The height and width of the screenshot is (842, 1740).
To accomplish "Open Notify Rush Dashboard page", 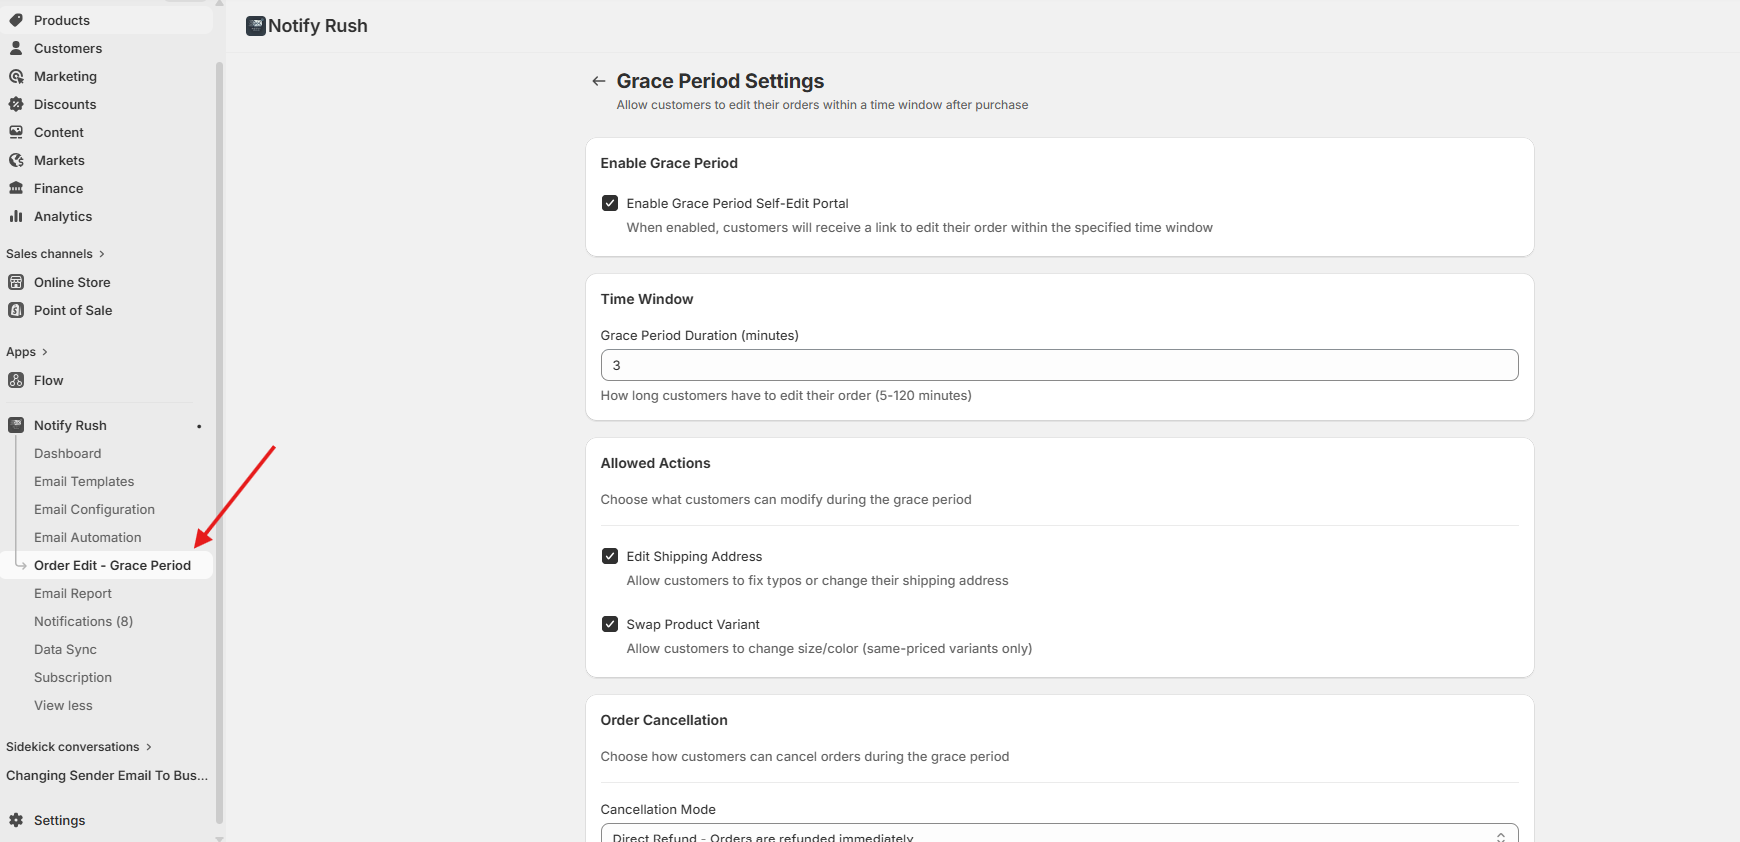I will (x=67, y=453).
